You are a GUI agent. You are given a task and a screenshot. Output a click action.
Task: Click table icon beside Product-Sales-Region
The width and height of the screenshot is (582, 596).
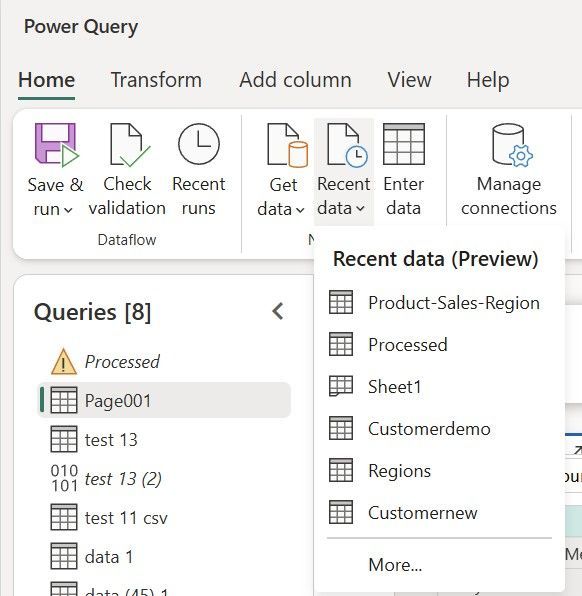(341, 302)
